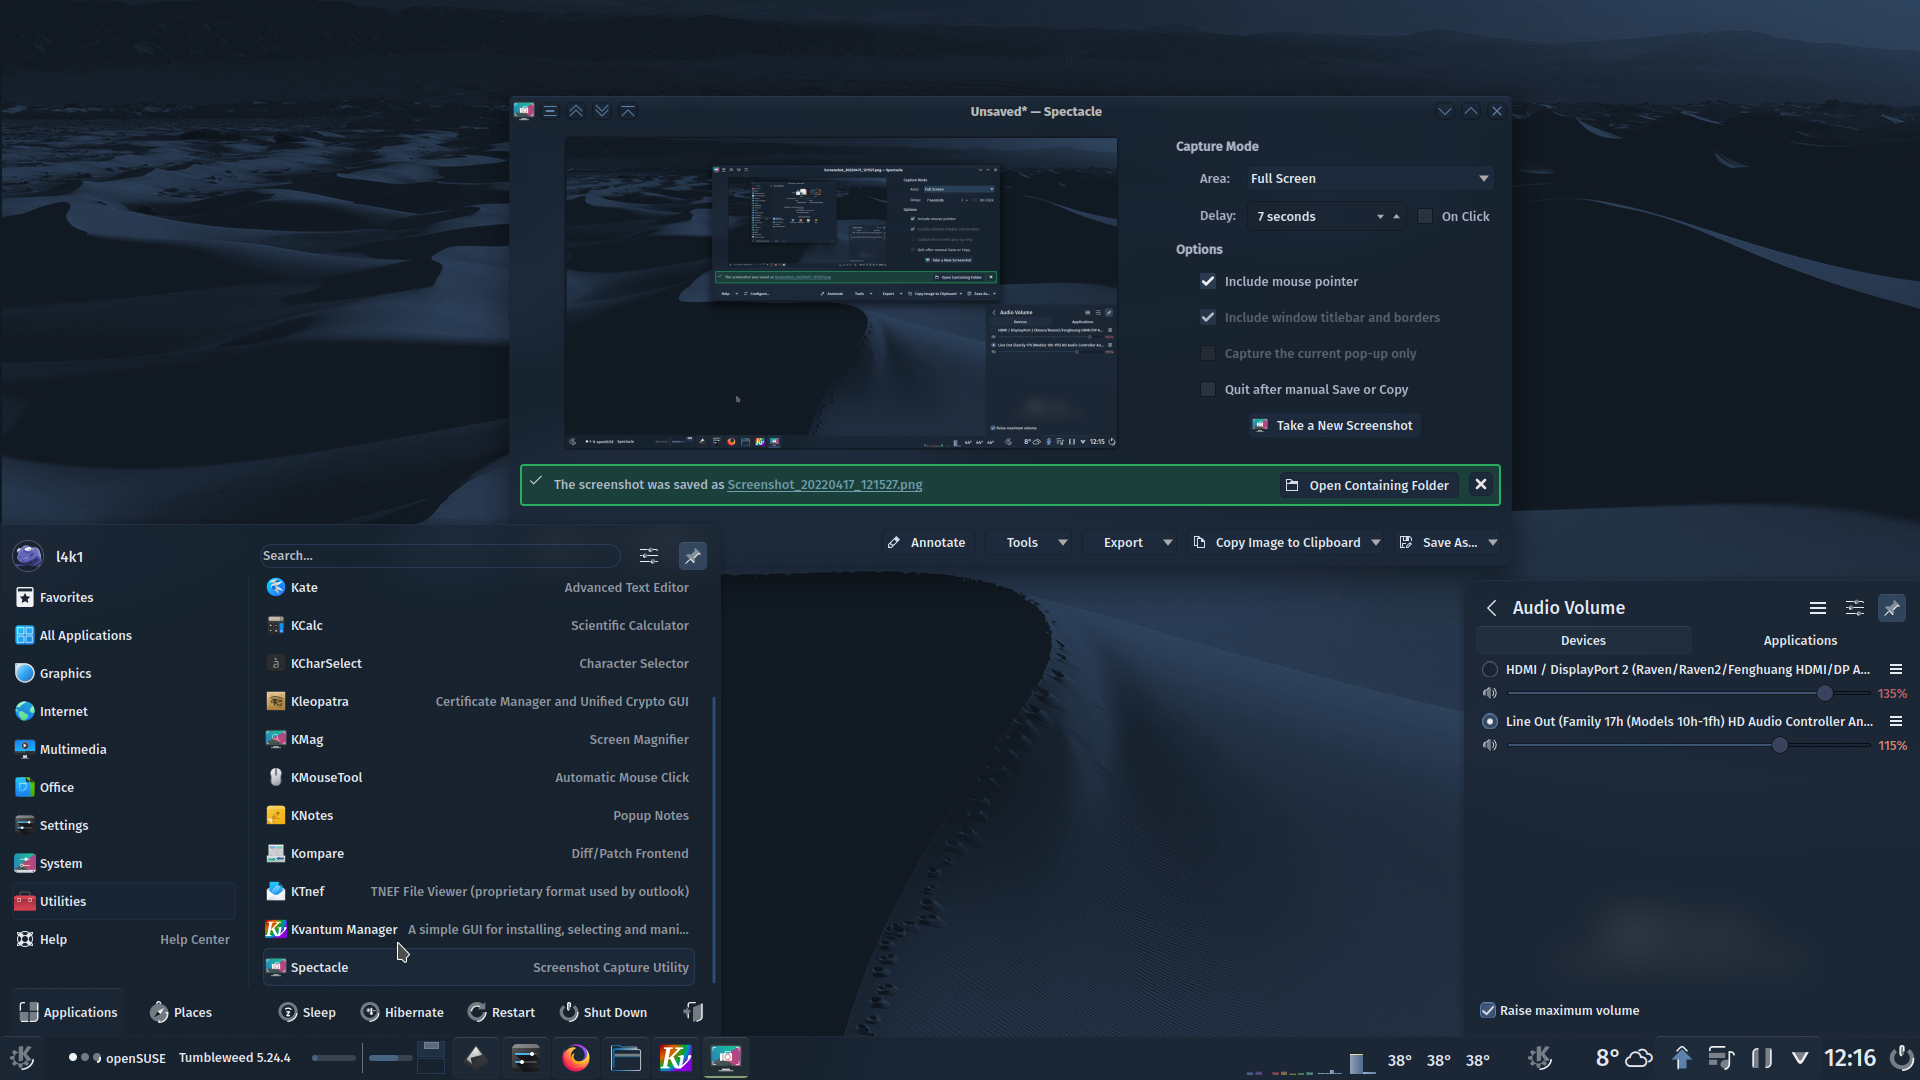The image size is (1920, 1080).
Task: Expand the Tools dropdown arrow
Action: tap(1063, 542)
